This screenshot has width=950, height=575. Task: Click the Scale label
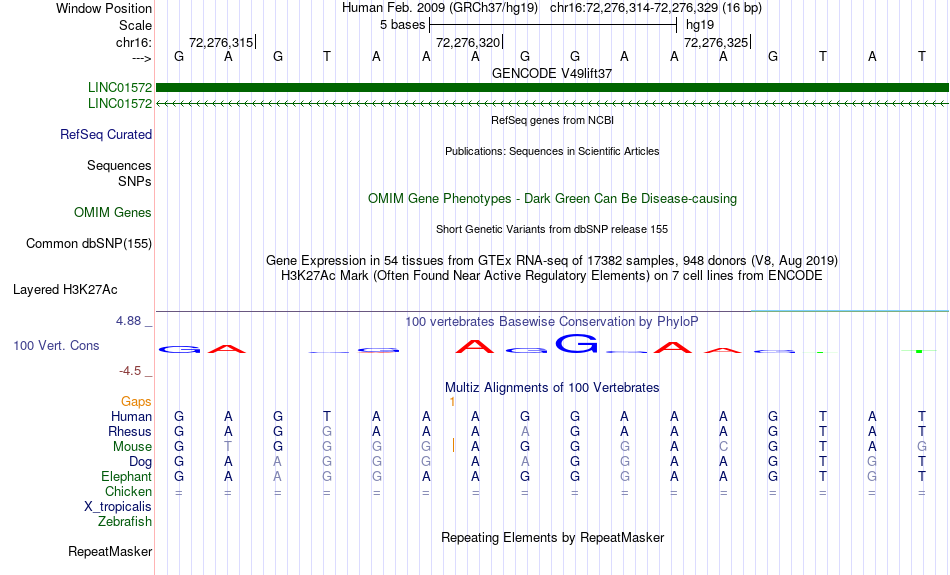pos(136,25)
